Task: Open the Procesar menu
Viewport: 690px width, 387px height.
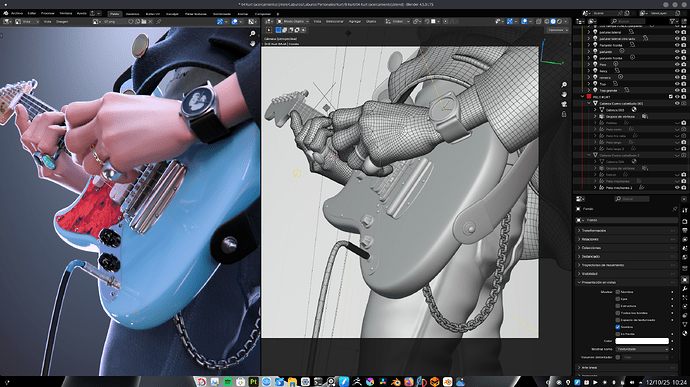Action: [48, 13]
